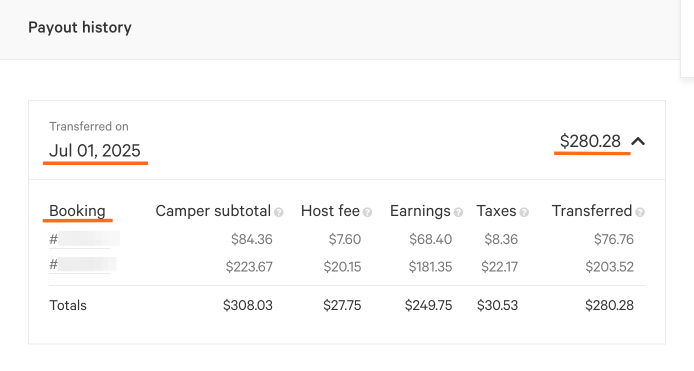This screenshot has height=371, width=694.
Task: Select the Jul 01, 2025 transfer date
Action: pos(95,151)
